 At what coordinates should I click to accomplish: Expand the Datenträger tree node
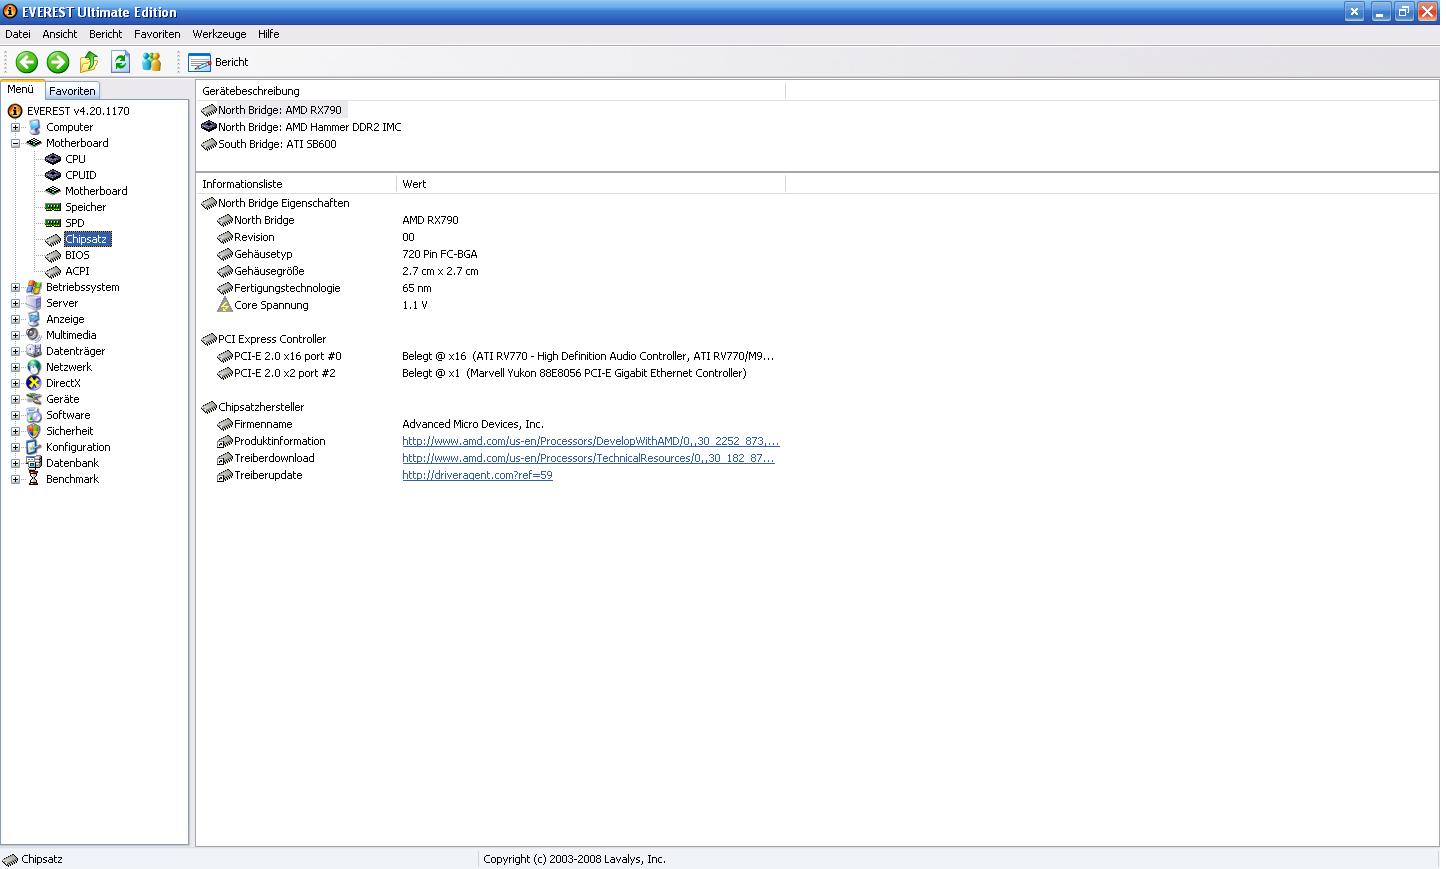(15, 351)
